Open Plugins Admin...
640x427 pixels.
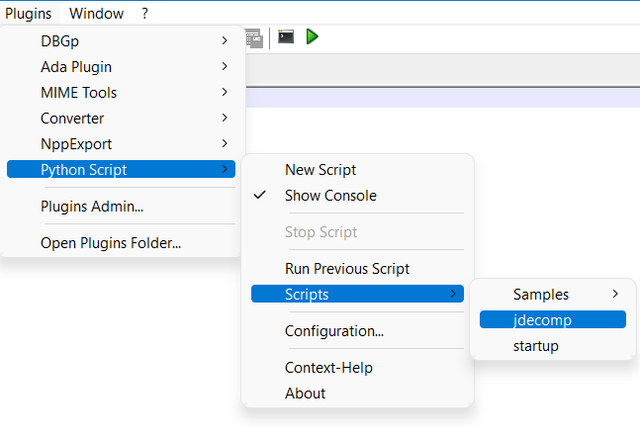point(121,206)
